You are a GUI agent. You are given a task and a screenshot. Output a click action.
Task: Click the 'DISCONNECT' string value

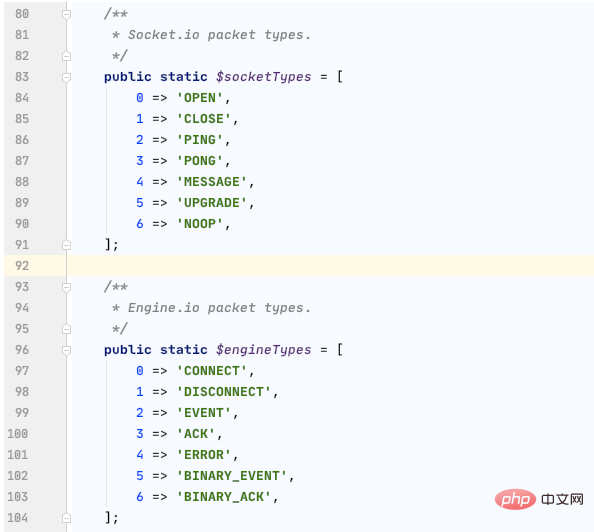tap(224, 391)
